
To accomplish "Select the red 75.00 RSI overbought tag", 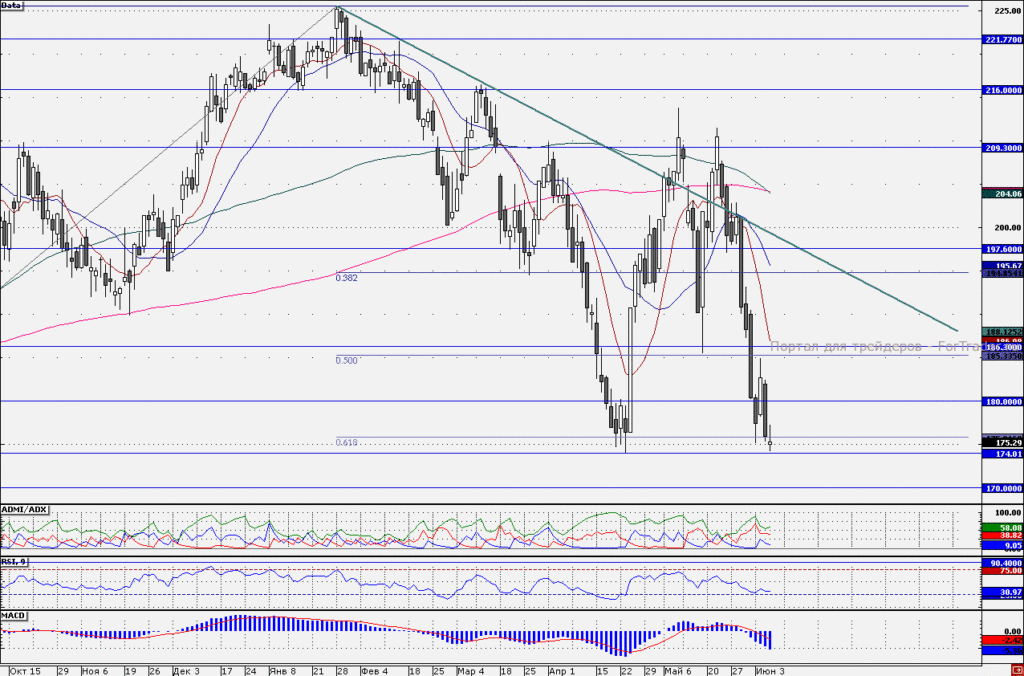I will coord(1002,571).
